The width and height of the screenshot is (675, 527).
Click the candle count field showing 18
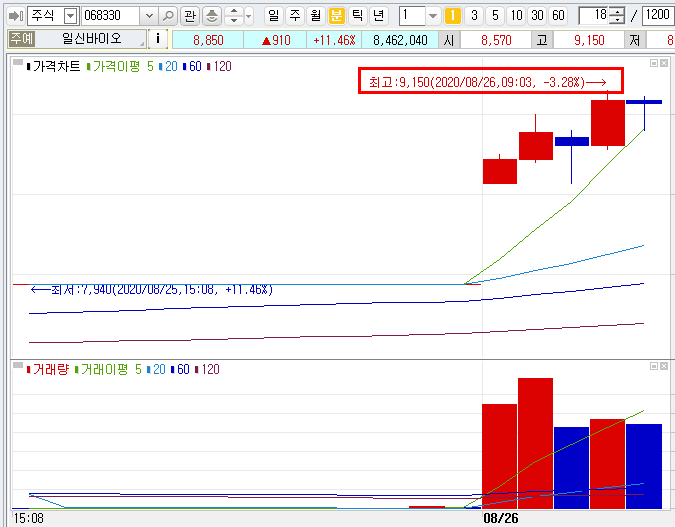coord(594,16)
